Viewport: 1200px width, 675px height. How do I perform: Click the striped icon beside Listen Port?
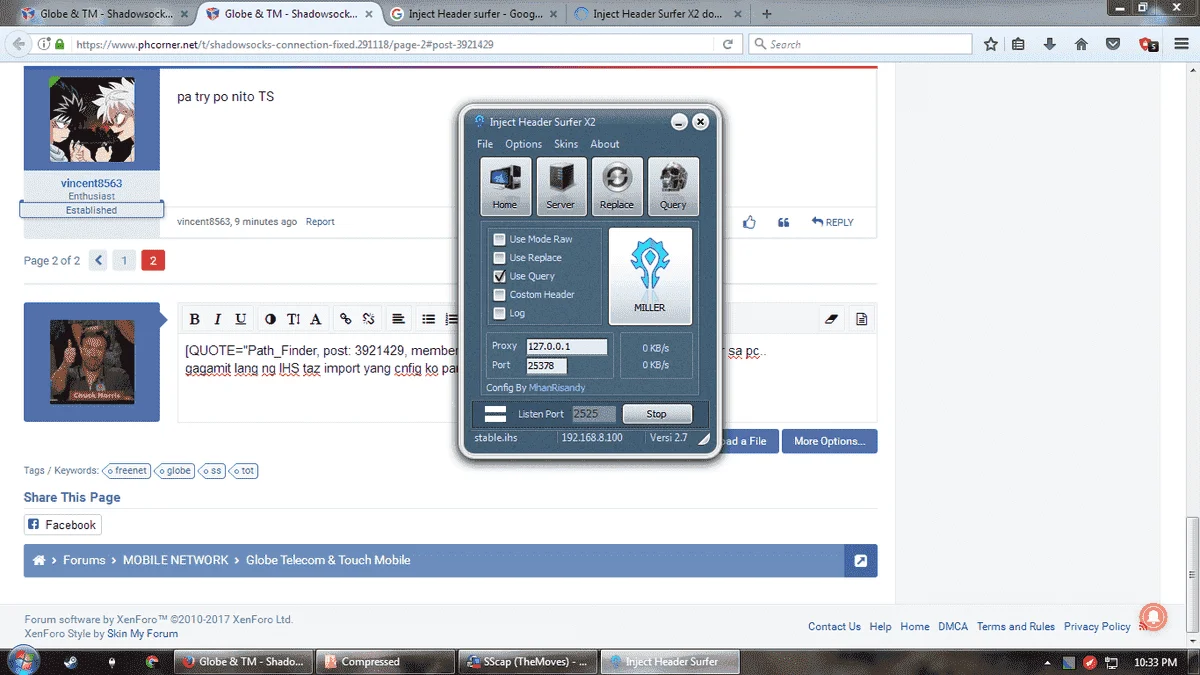(x=495, y=413)
